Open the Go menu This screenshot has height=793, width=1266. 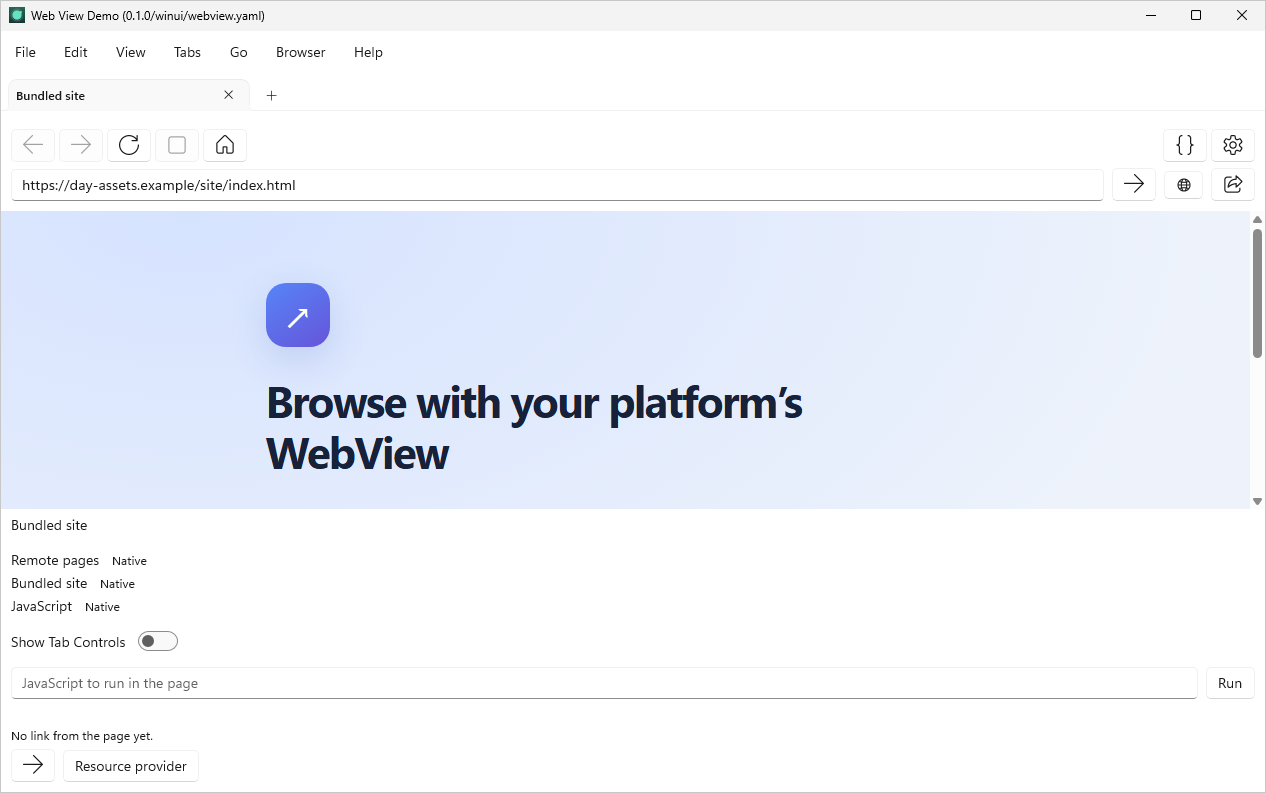pos(239,52)
